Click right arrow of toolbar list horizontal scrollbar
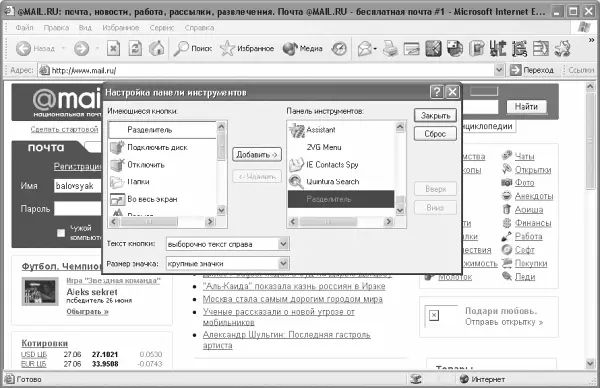Image resolution: width=600 pixels, height=388 pixels. click(x=388, y=222)
